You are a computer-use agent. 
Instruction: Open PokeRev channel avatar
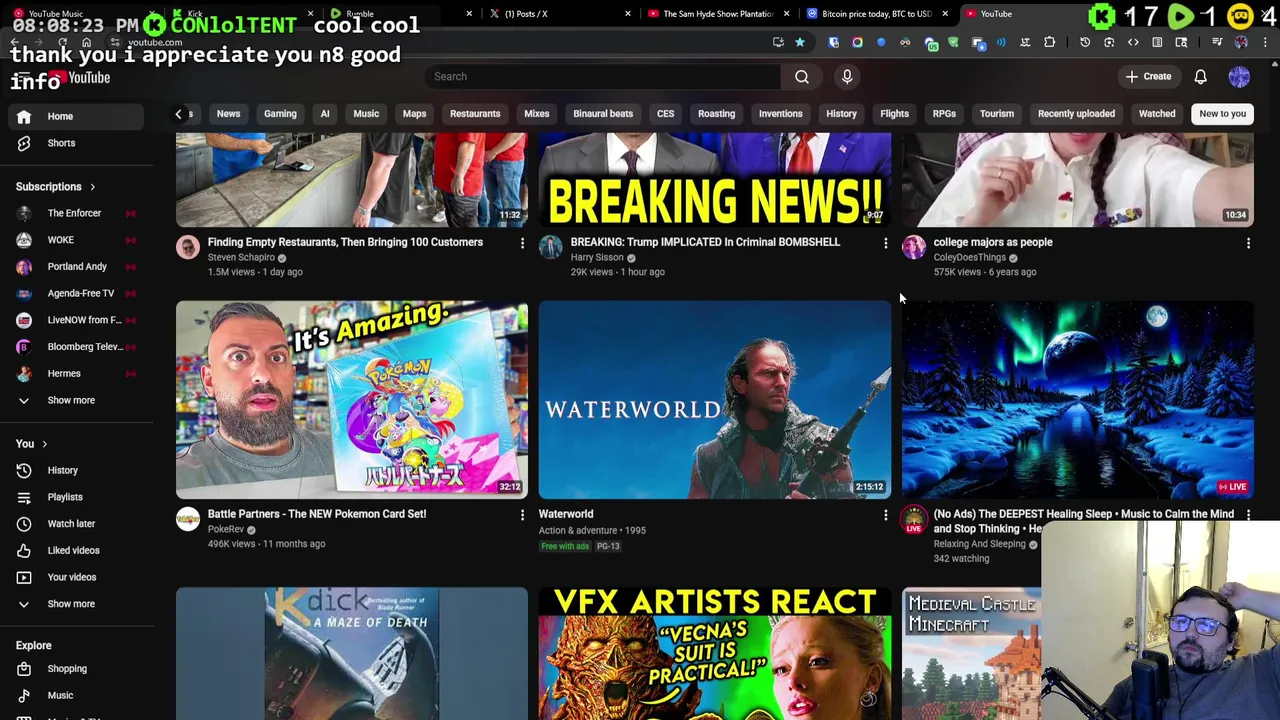point(188,519)
